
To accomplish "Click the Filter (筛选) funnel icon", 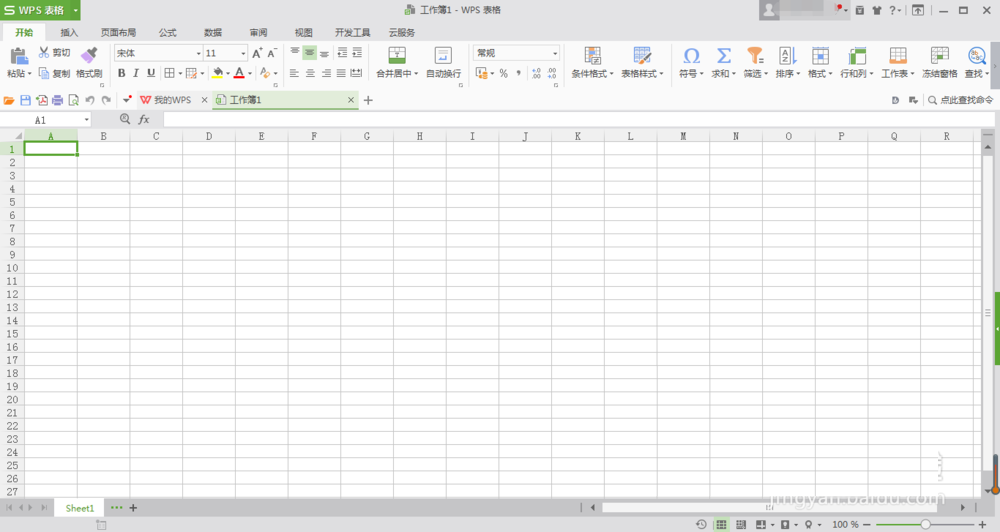I will 755,55.
